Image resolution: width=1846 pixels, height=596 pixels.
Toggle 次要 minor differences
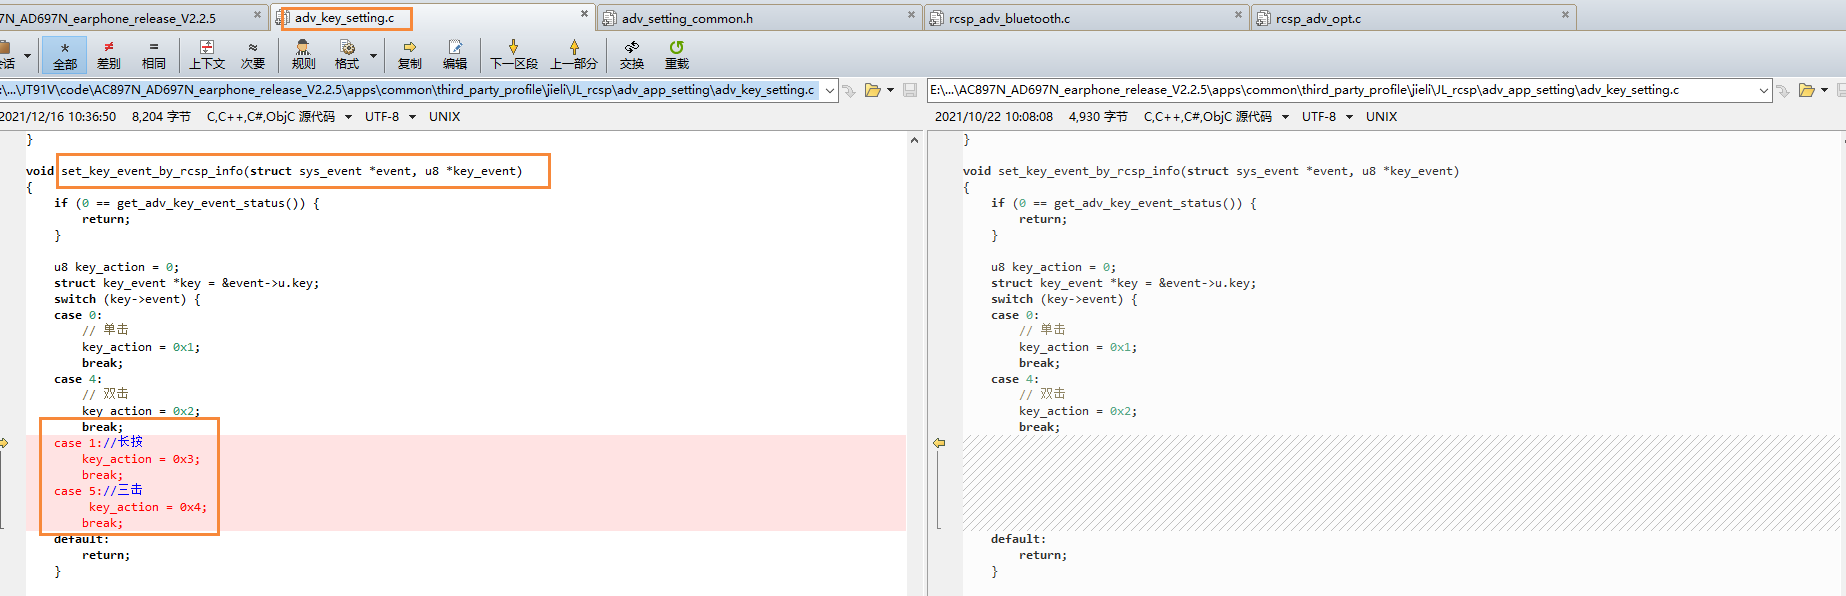(253, 55)
